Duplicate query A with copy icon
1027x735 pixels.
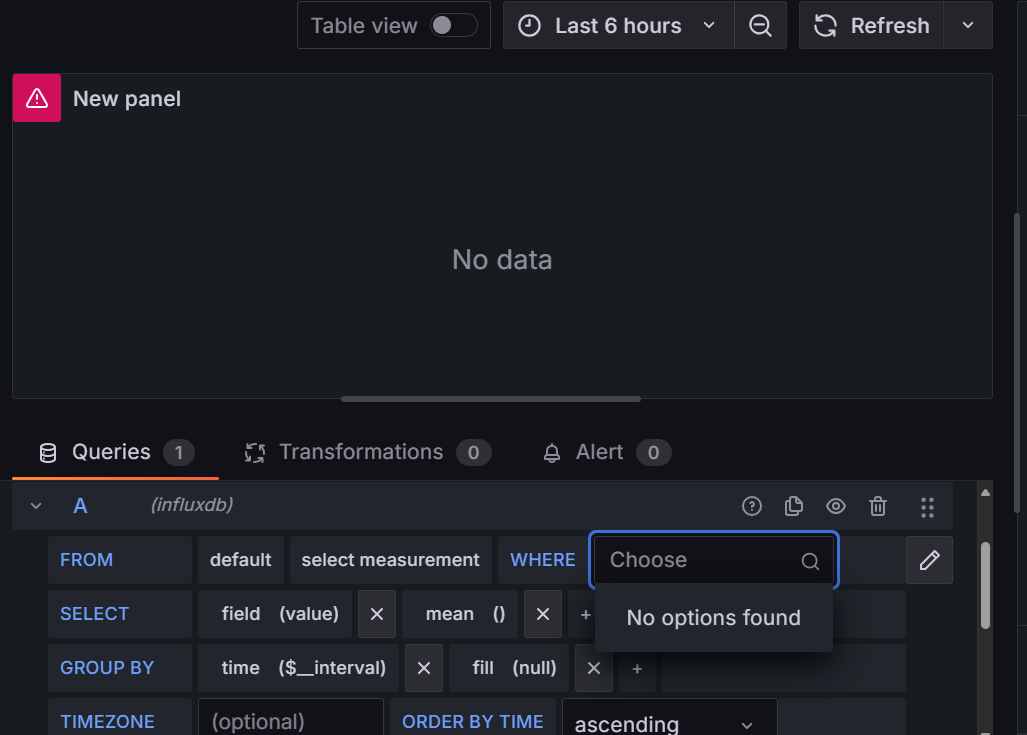794,506
